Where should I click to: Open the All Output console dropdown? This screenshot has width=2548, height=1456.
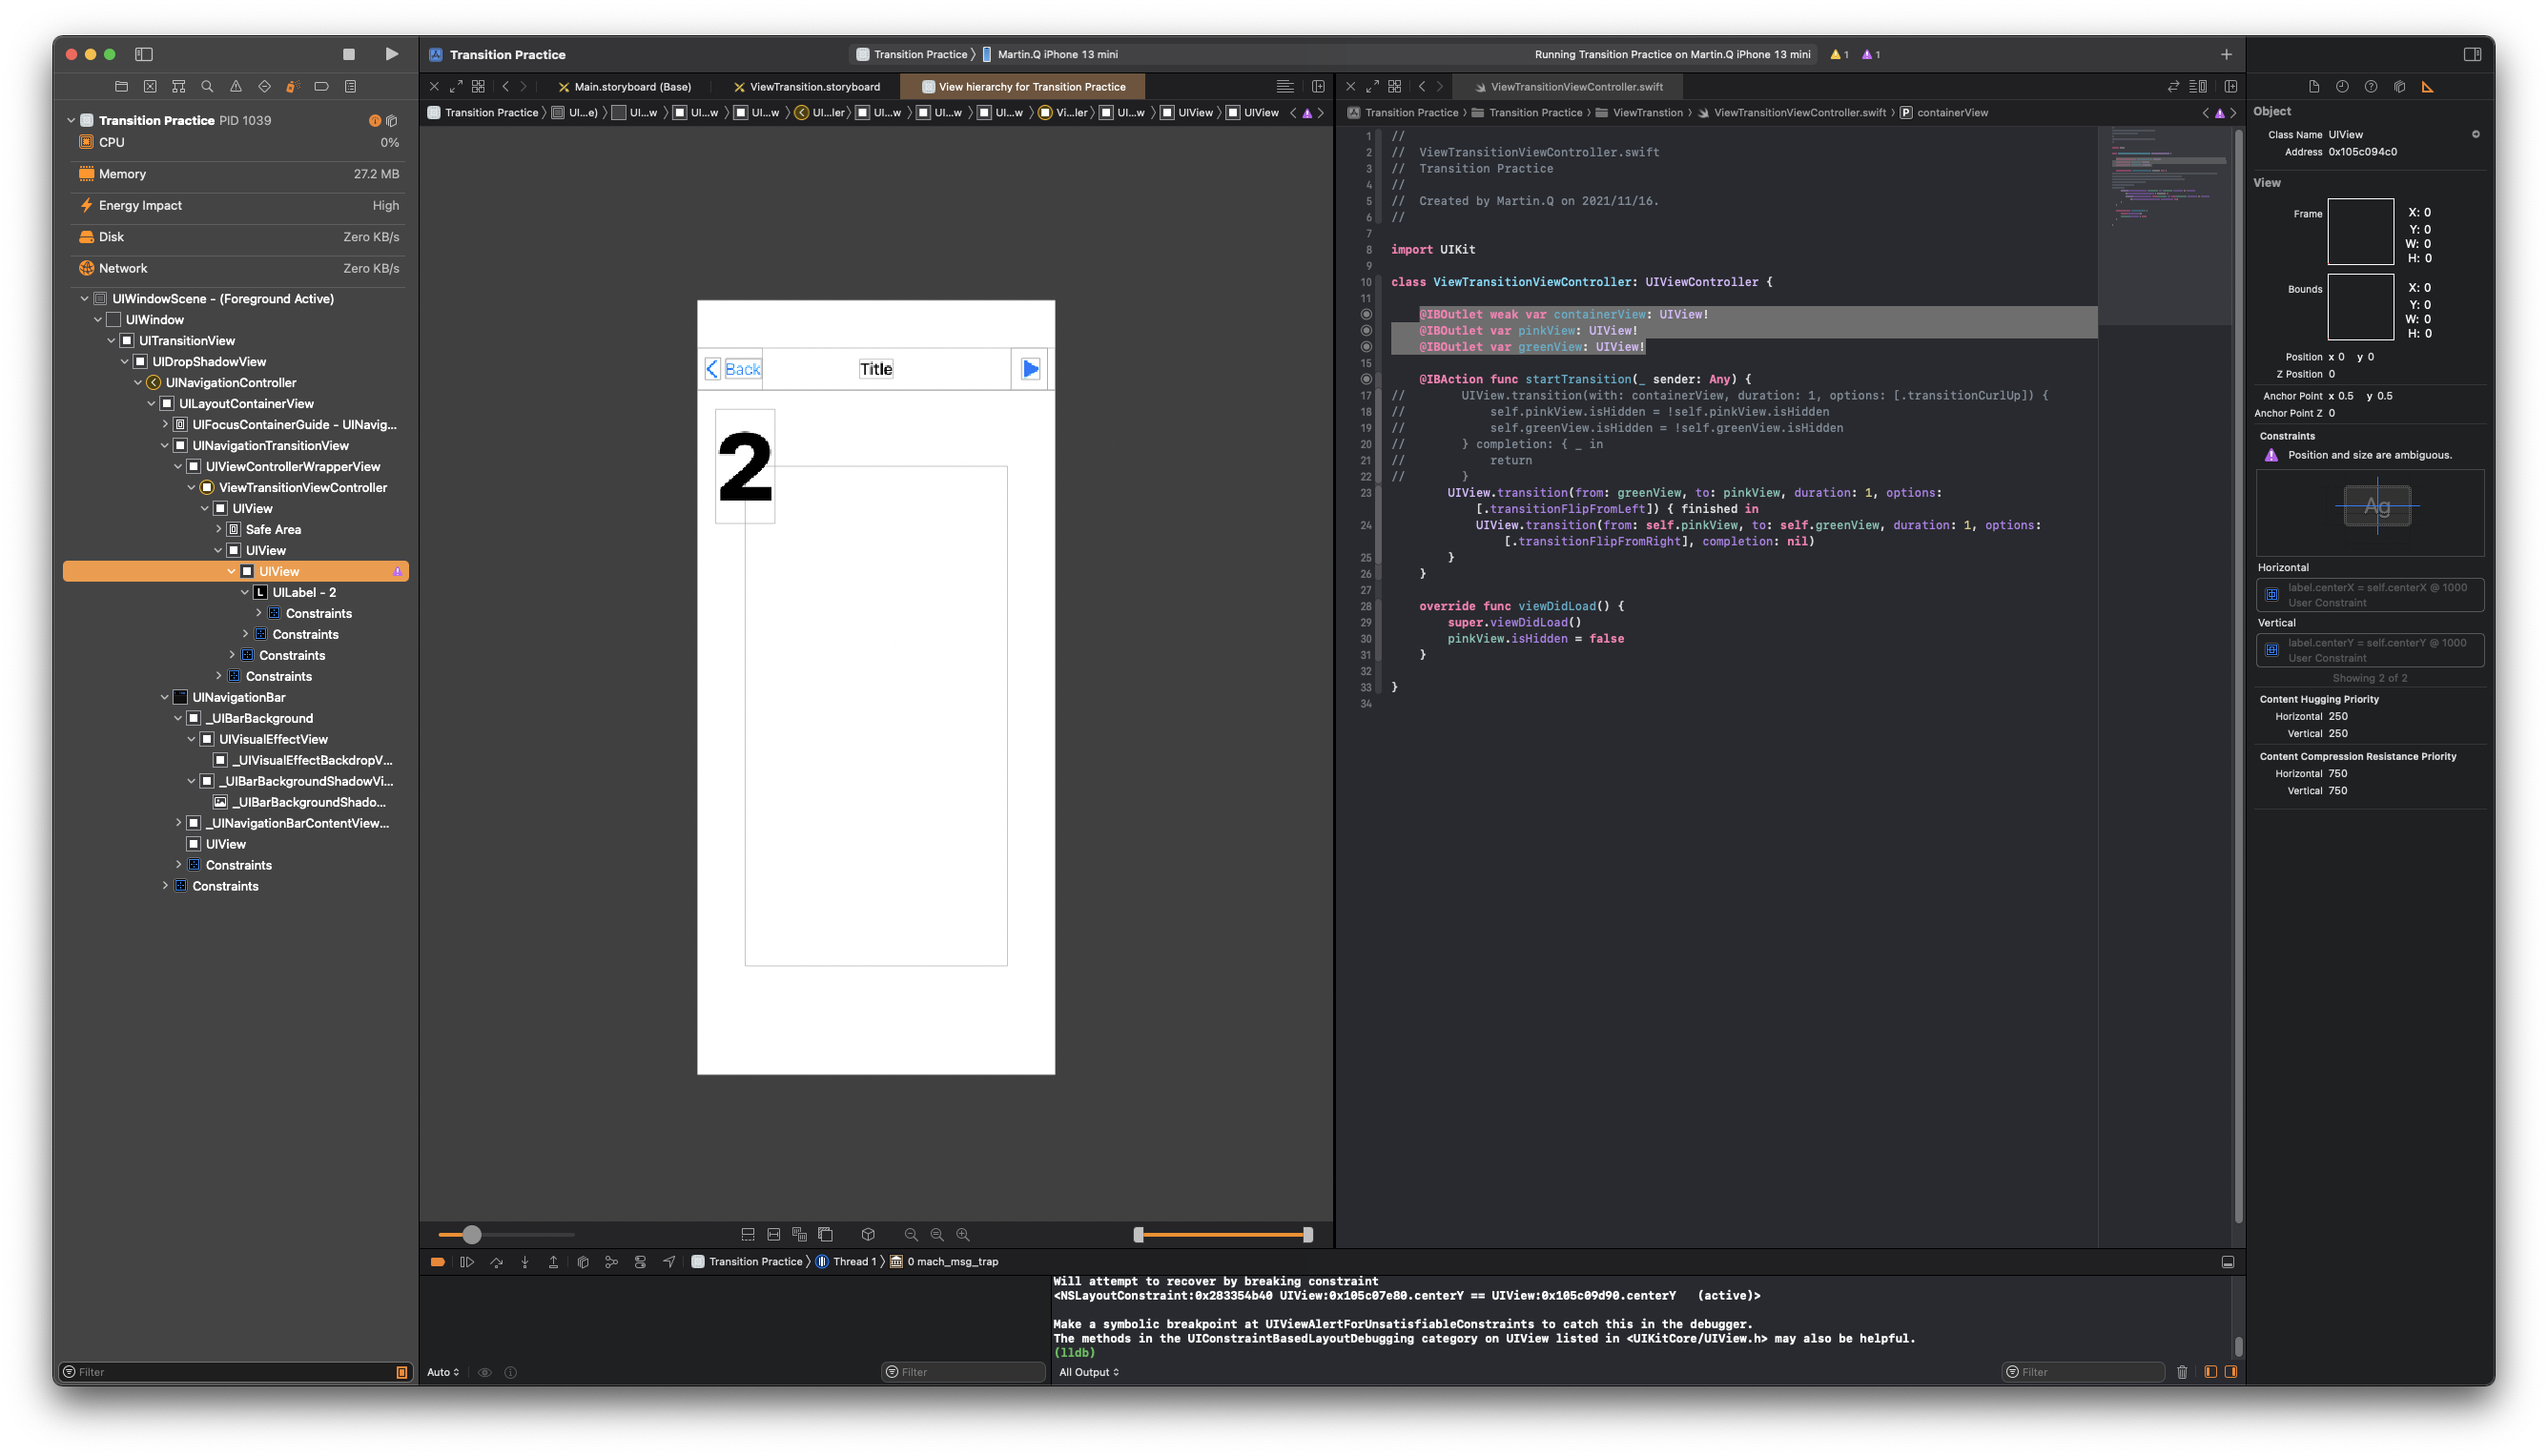pos(1089,1372)
